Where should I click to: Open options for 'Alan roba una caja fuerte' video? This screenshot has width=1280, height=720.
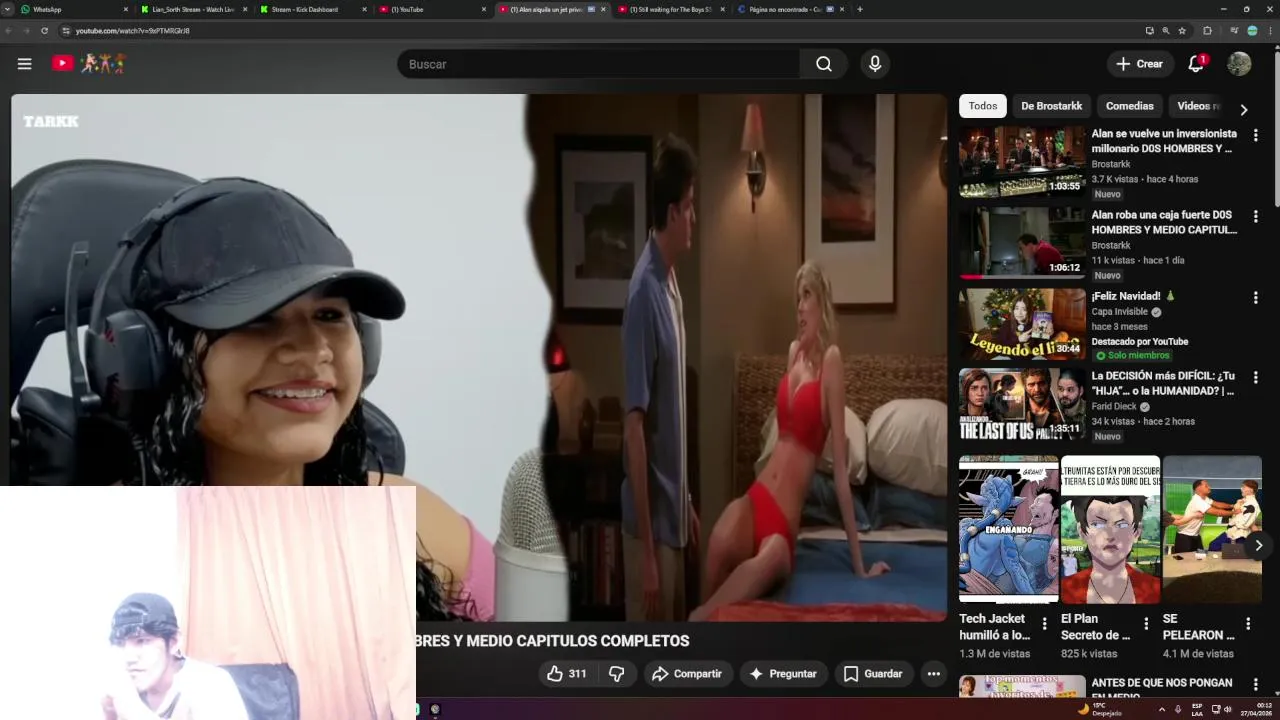(1255, 216)
